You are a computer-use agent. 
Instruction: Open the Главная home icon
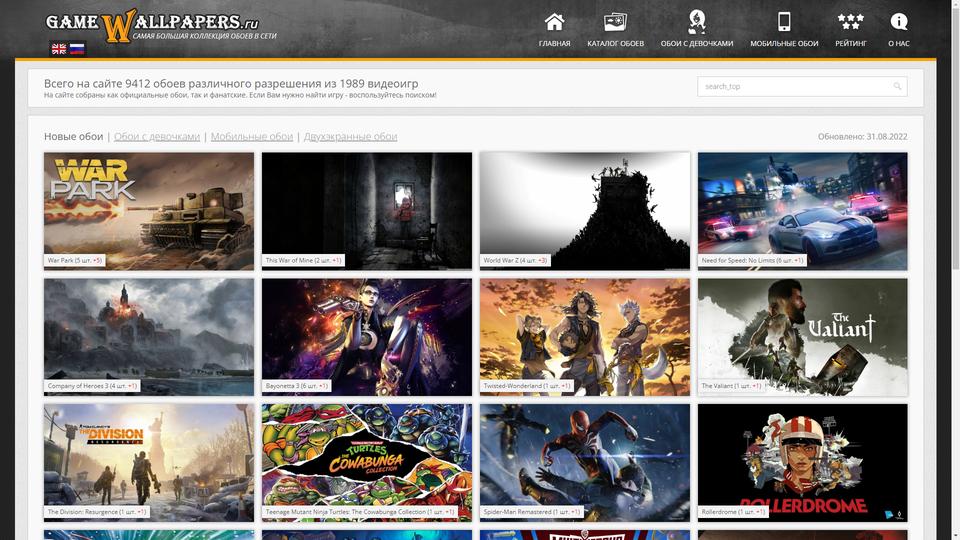(554, 22)
